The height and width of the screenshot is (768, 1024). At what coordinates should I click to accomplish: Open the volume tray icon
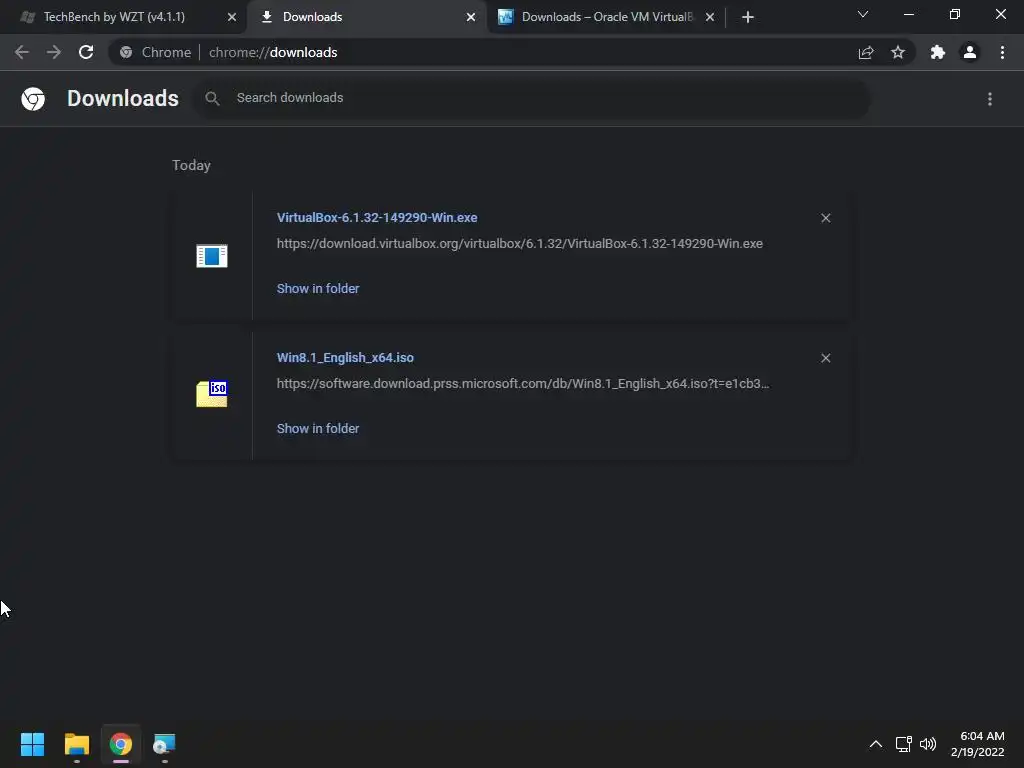point(927,744)
